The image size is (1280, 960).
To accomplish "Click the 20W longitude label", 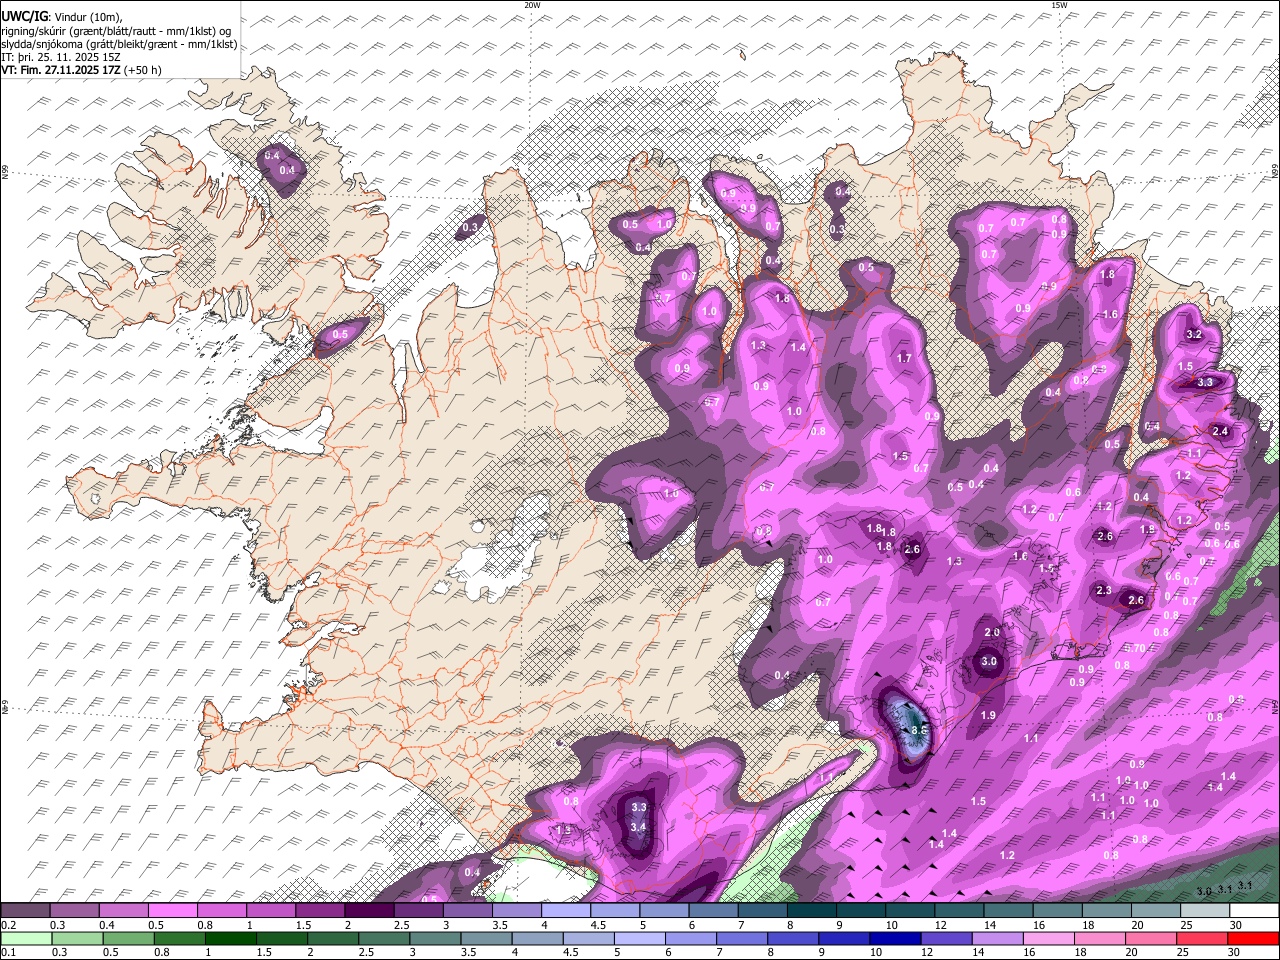I will 532,5.
